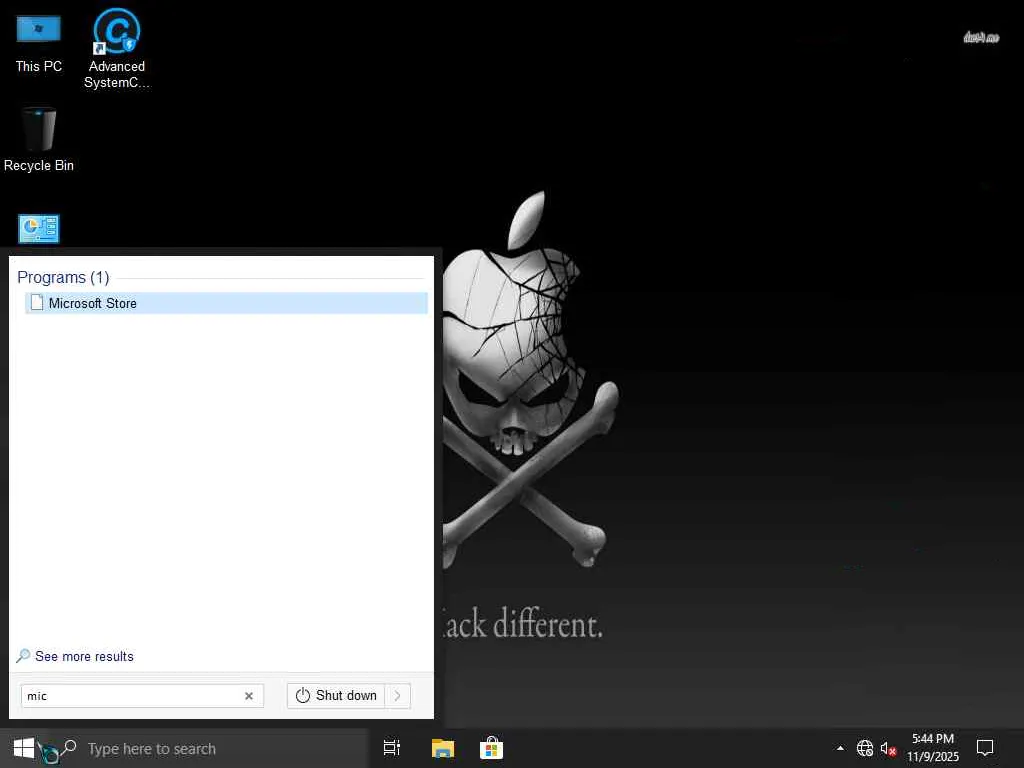Click muted volume tray icon

pyautogui.click(x=888, y=748)
